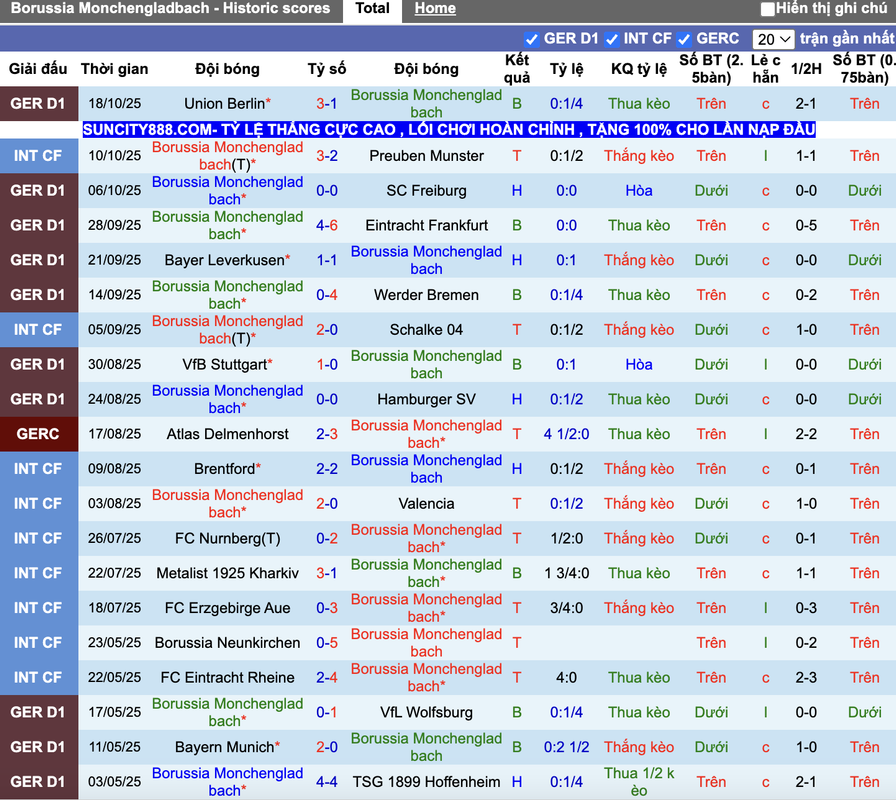
Task: Click the 'Tỷ số' column header
Action: [x=327, y=69]
